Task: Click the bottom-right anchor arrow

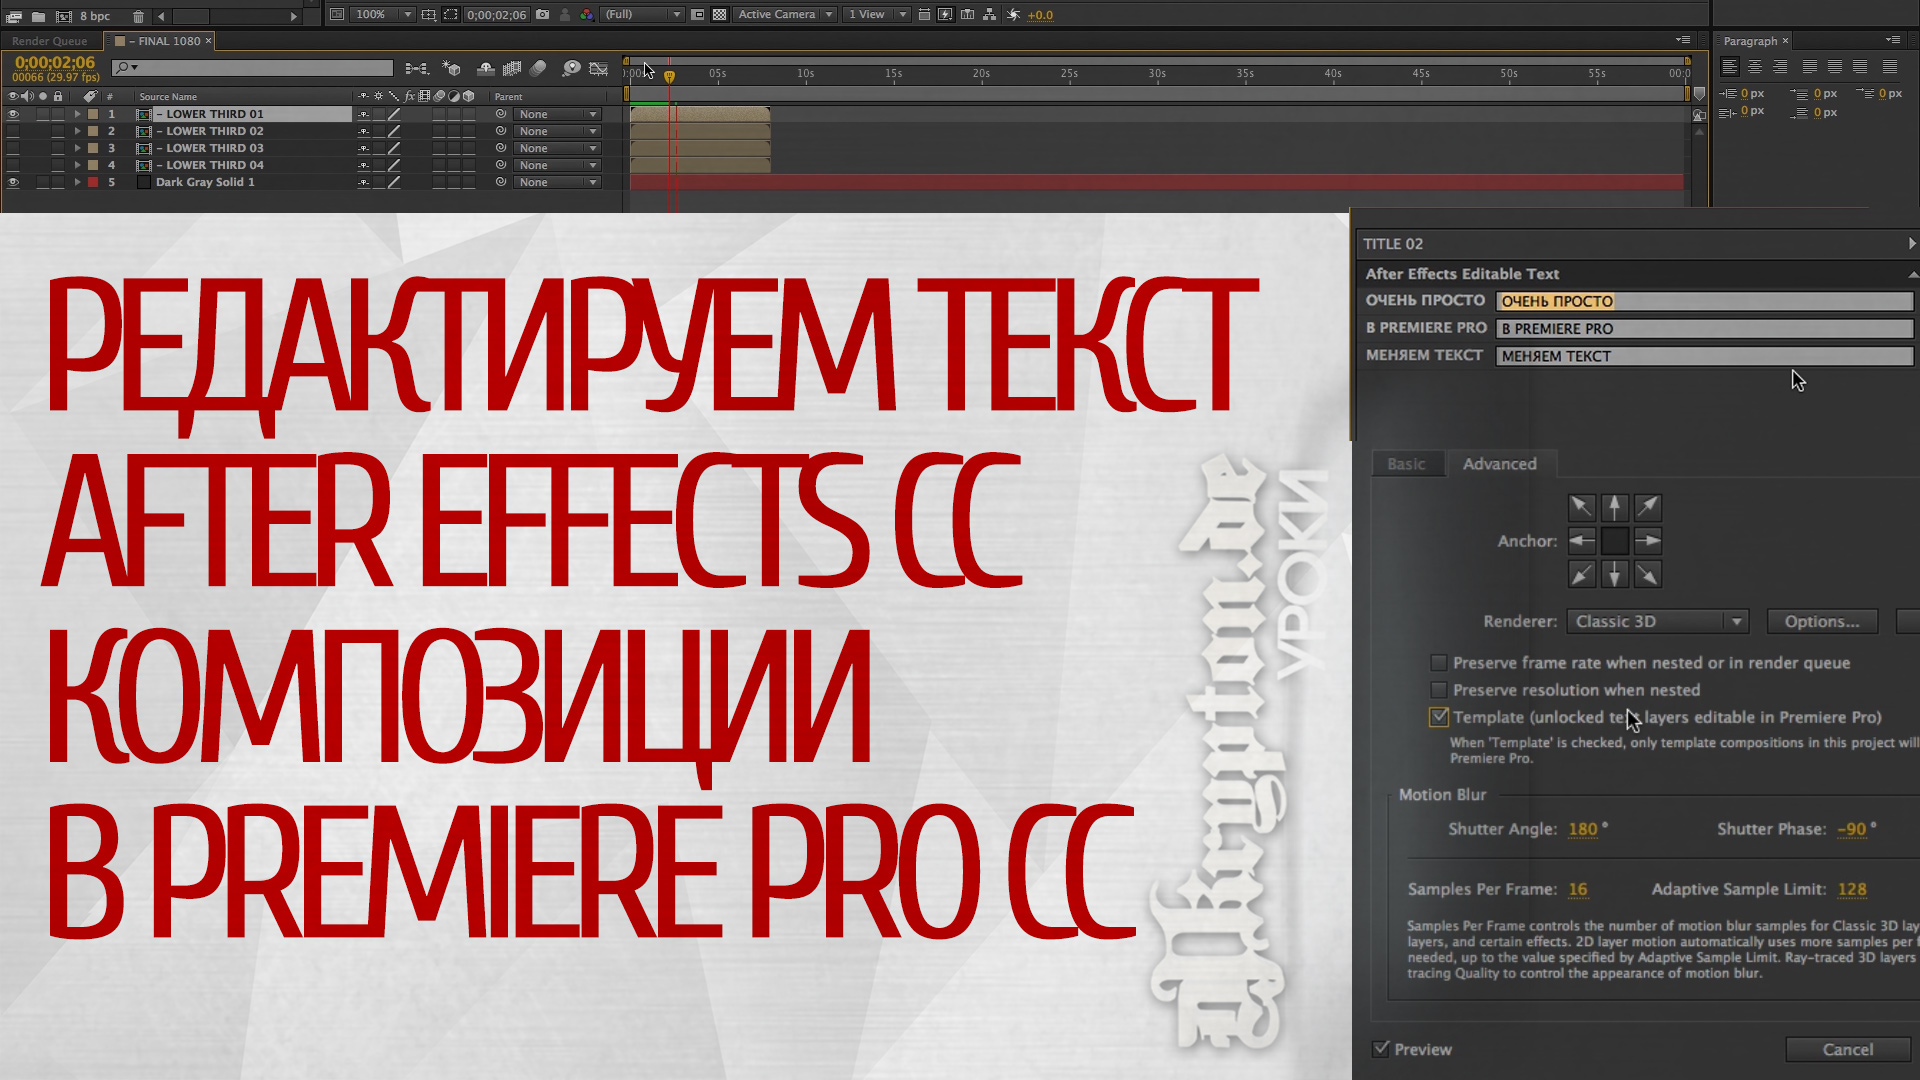Action: coord(1648,575)
